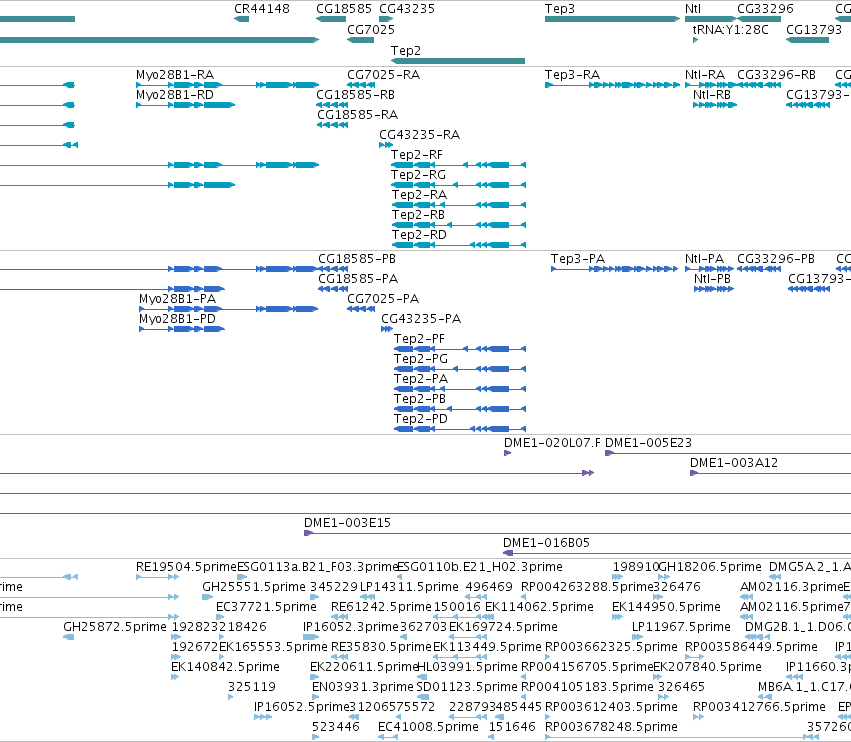Open the EC41008.5prime EST label
Screen dimensions: 851x742
point(429,727)
